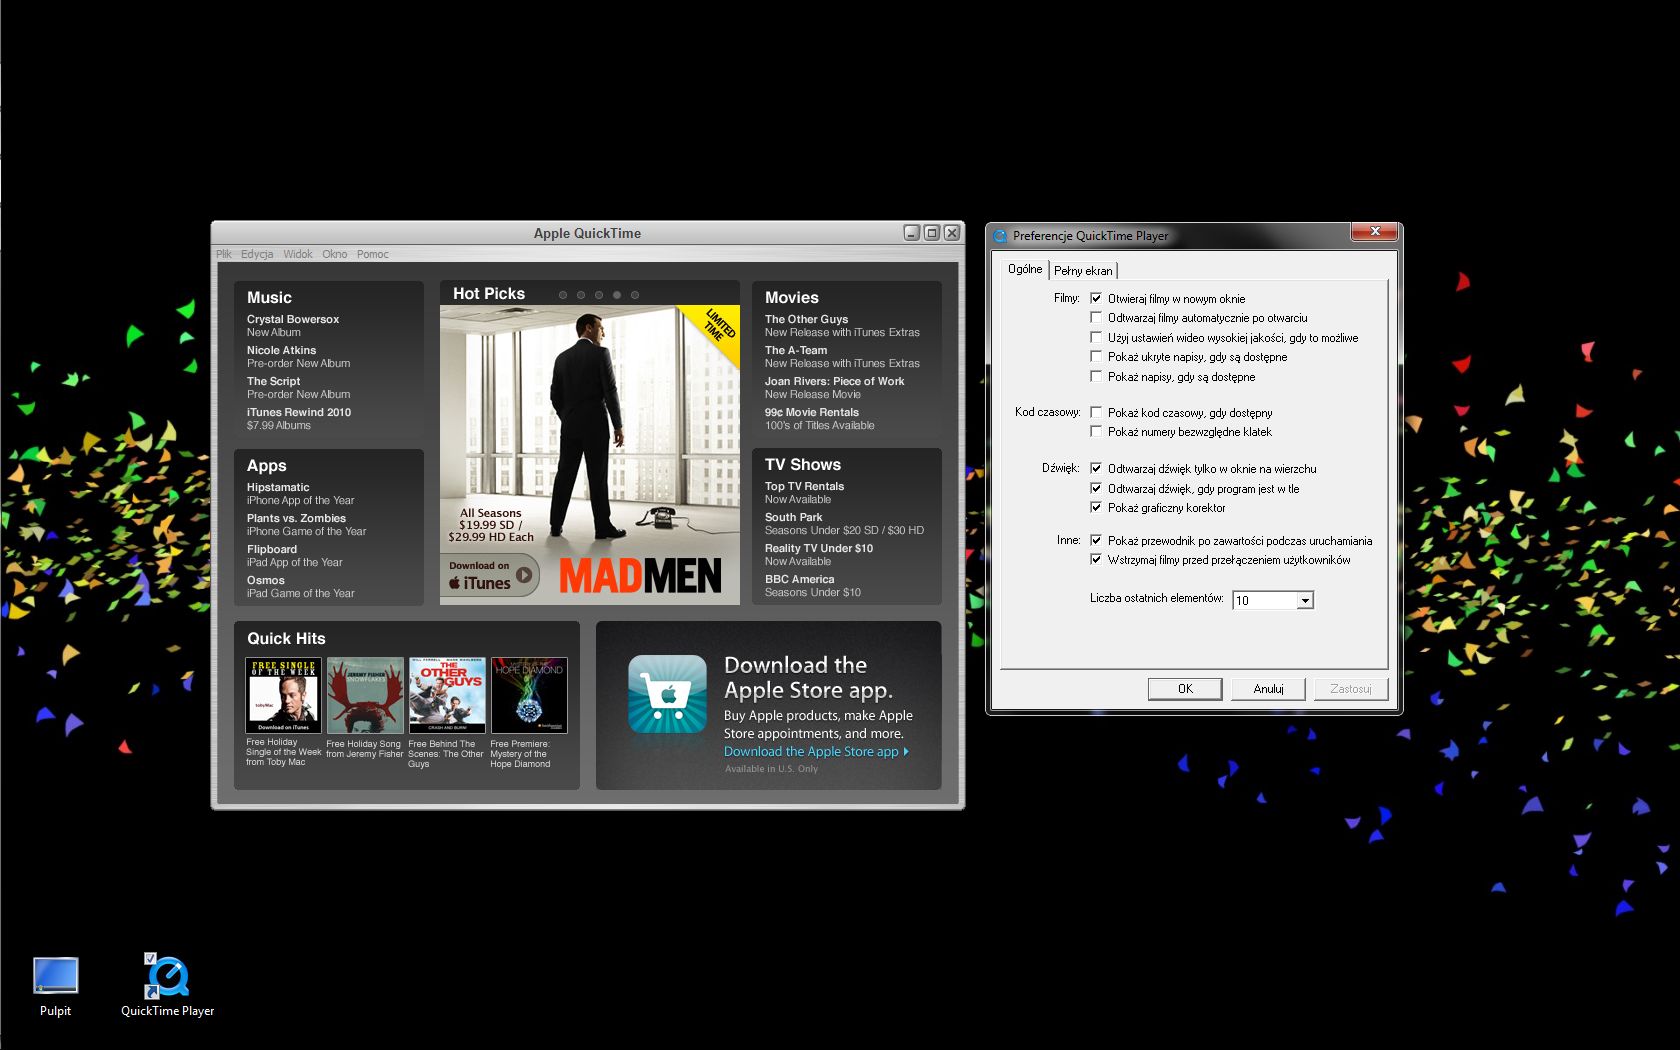
Task: Click the fourth (highlighted) Hot Picks page dot
Action: (617, 295)
